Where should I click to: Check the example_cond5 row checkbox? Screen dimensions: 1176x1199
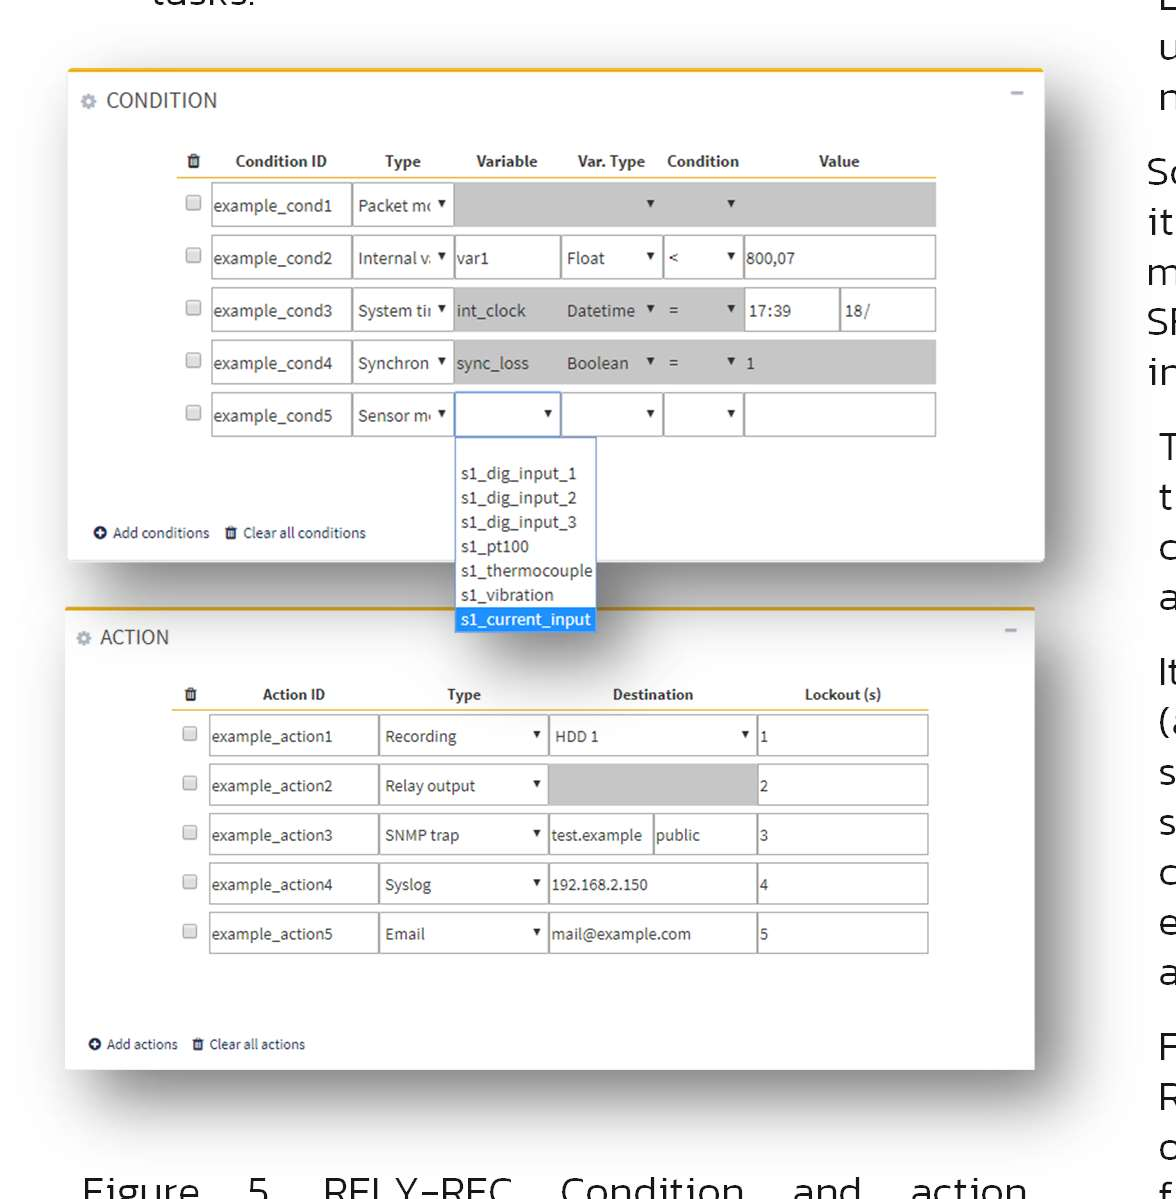[193, 413]
